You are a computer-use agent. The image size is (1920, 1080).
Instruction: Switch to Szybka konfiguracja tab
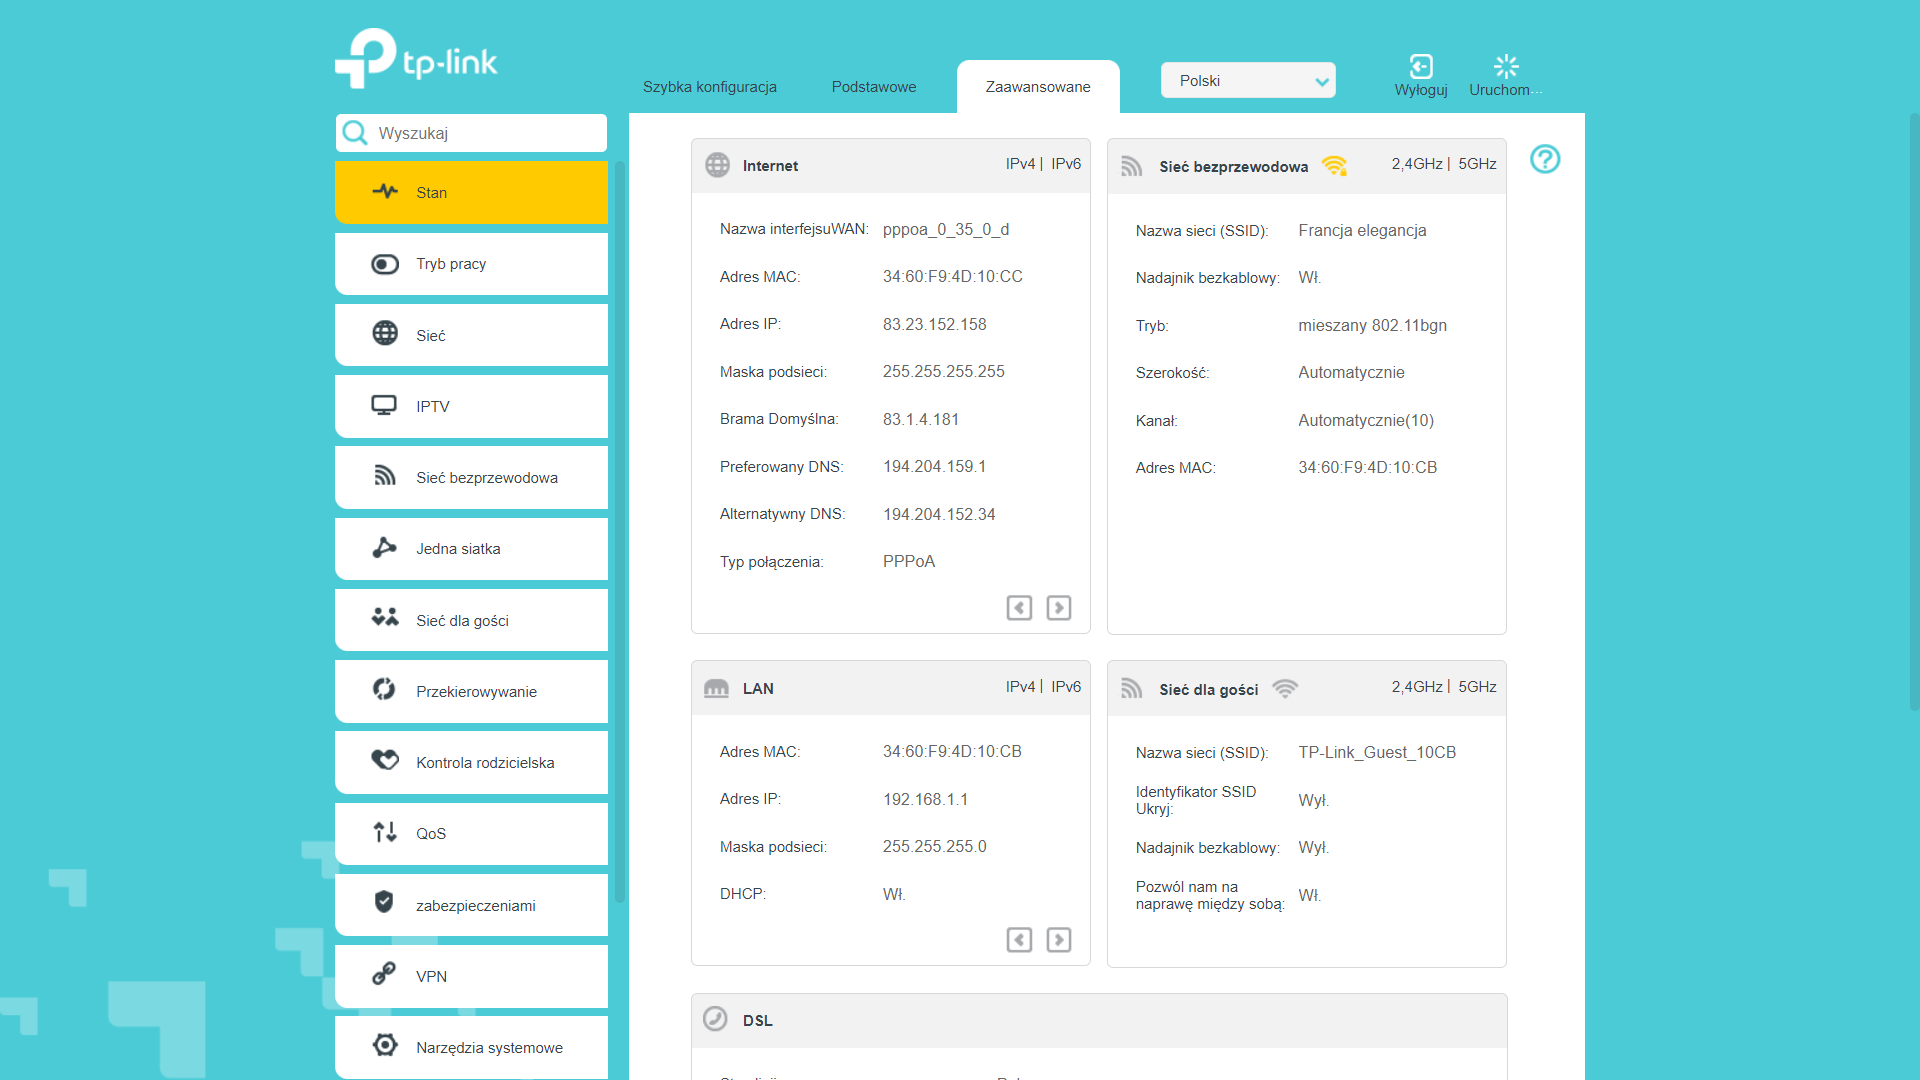tap(710, 87)
